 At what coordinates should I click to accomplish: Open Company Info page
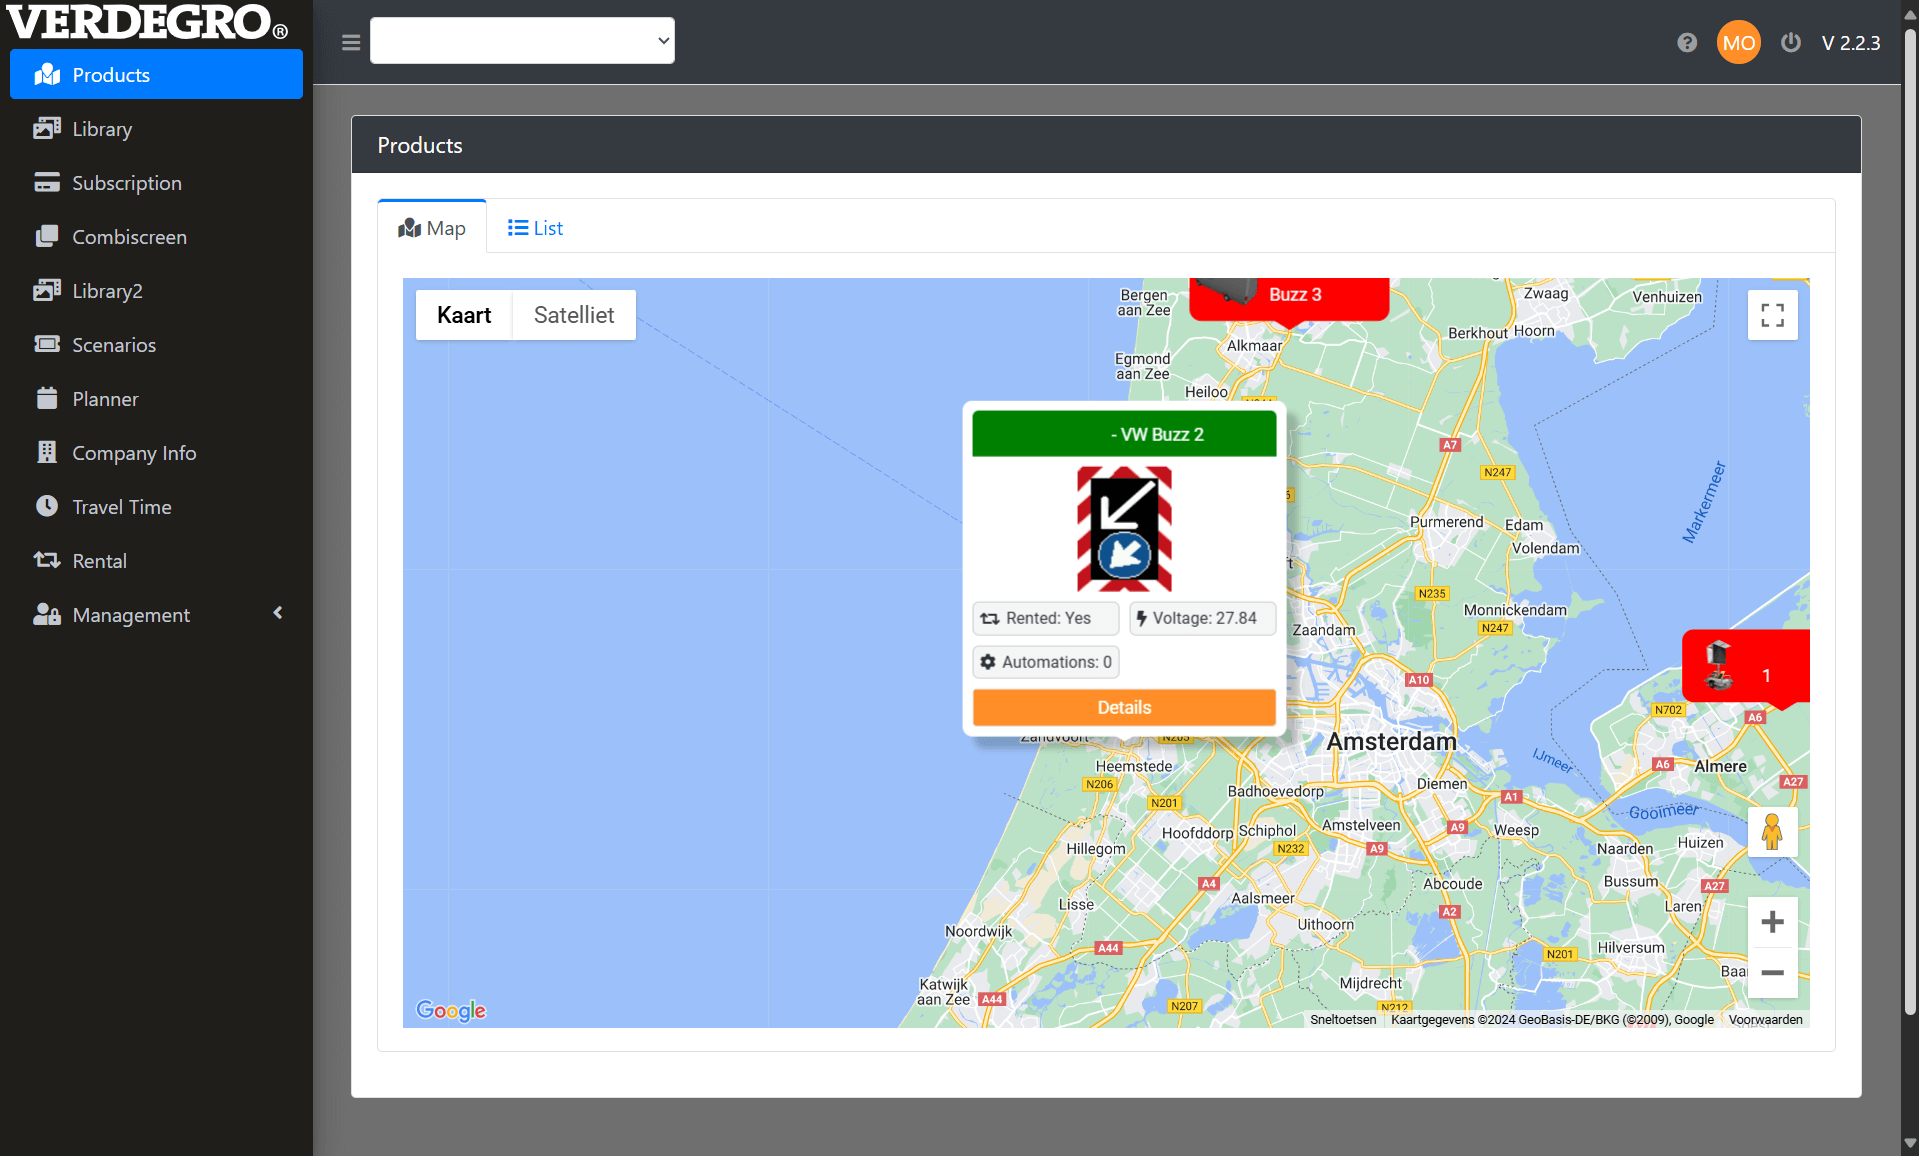coord(156,453)
